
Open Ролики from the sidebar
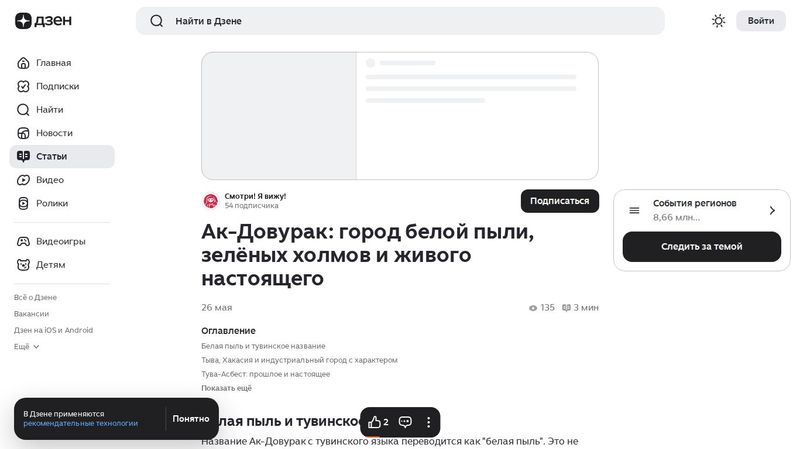(x=52, y=203)
